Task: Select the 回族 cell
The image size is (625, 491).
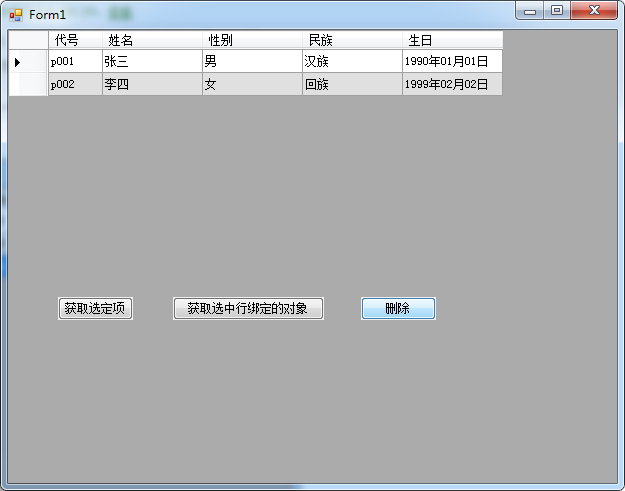Action: 352,84
